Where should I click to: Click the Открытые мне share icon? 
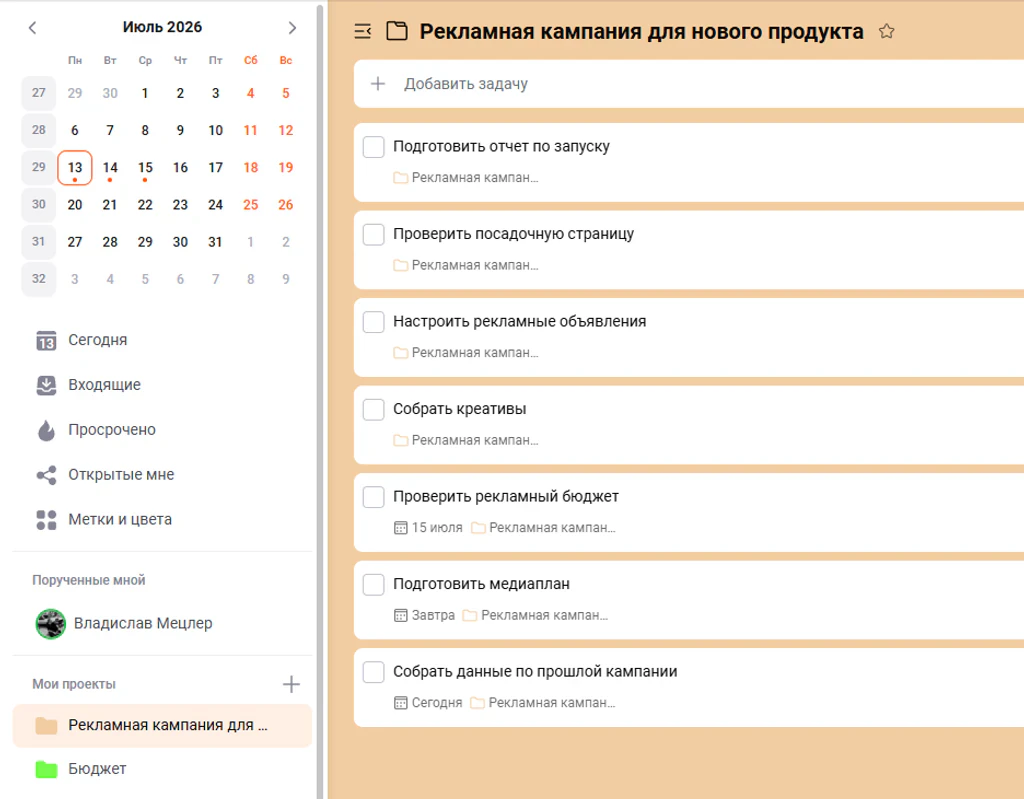46,475
